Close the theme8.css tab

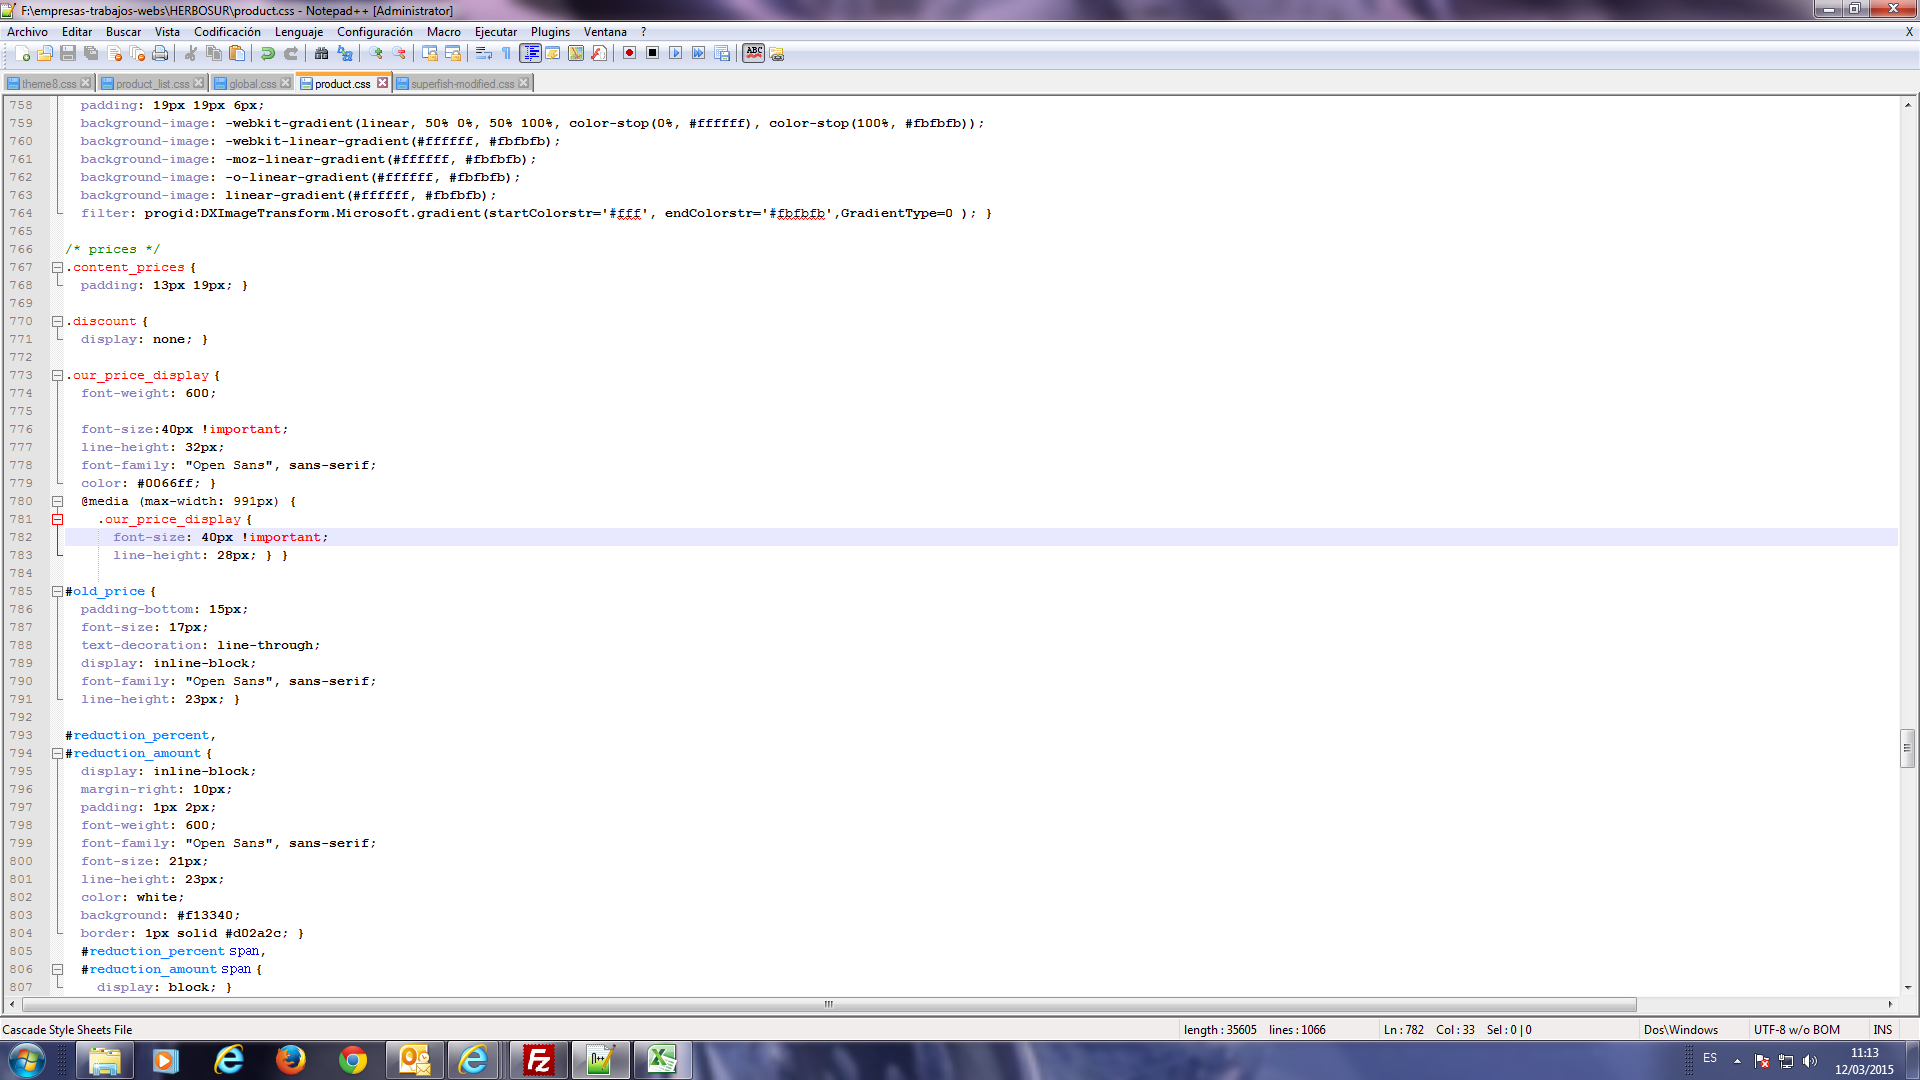click(x=86, y=83)
